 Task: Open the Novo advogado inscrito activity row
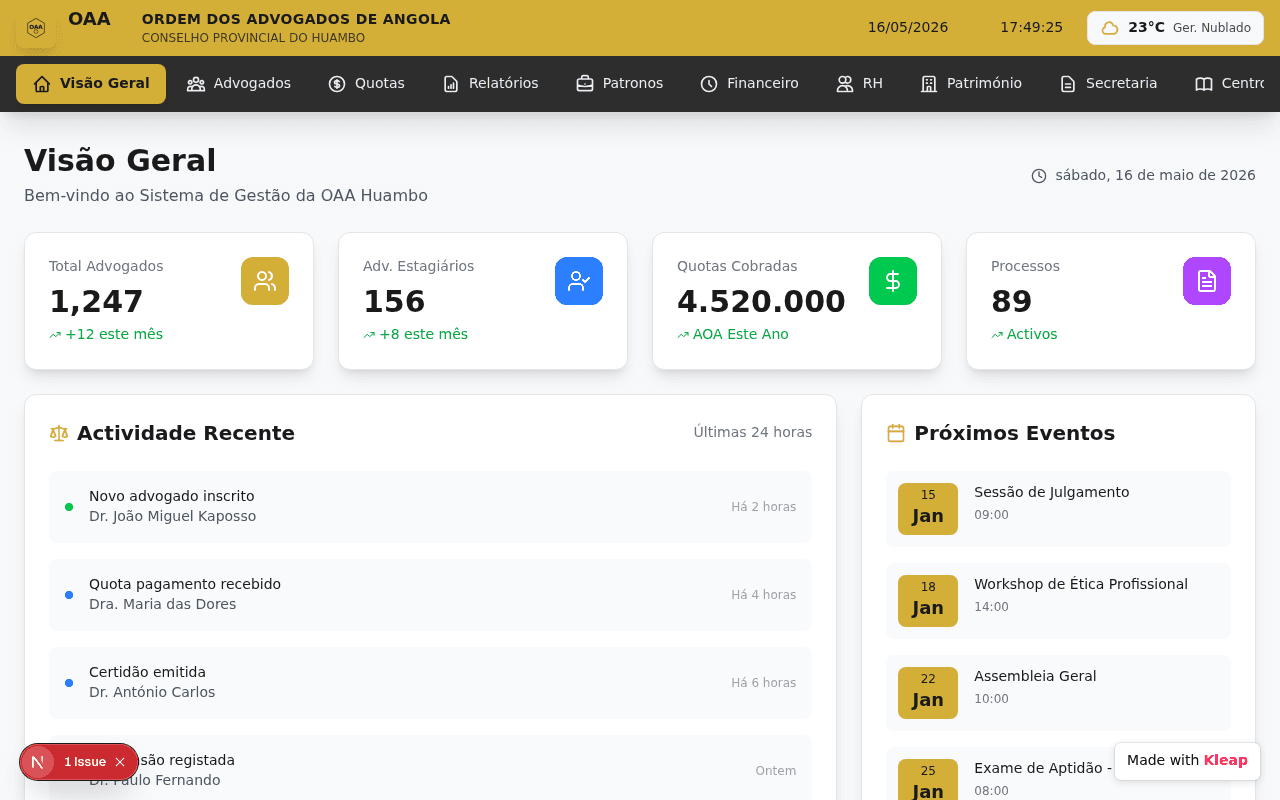430,507
